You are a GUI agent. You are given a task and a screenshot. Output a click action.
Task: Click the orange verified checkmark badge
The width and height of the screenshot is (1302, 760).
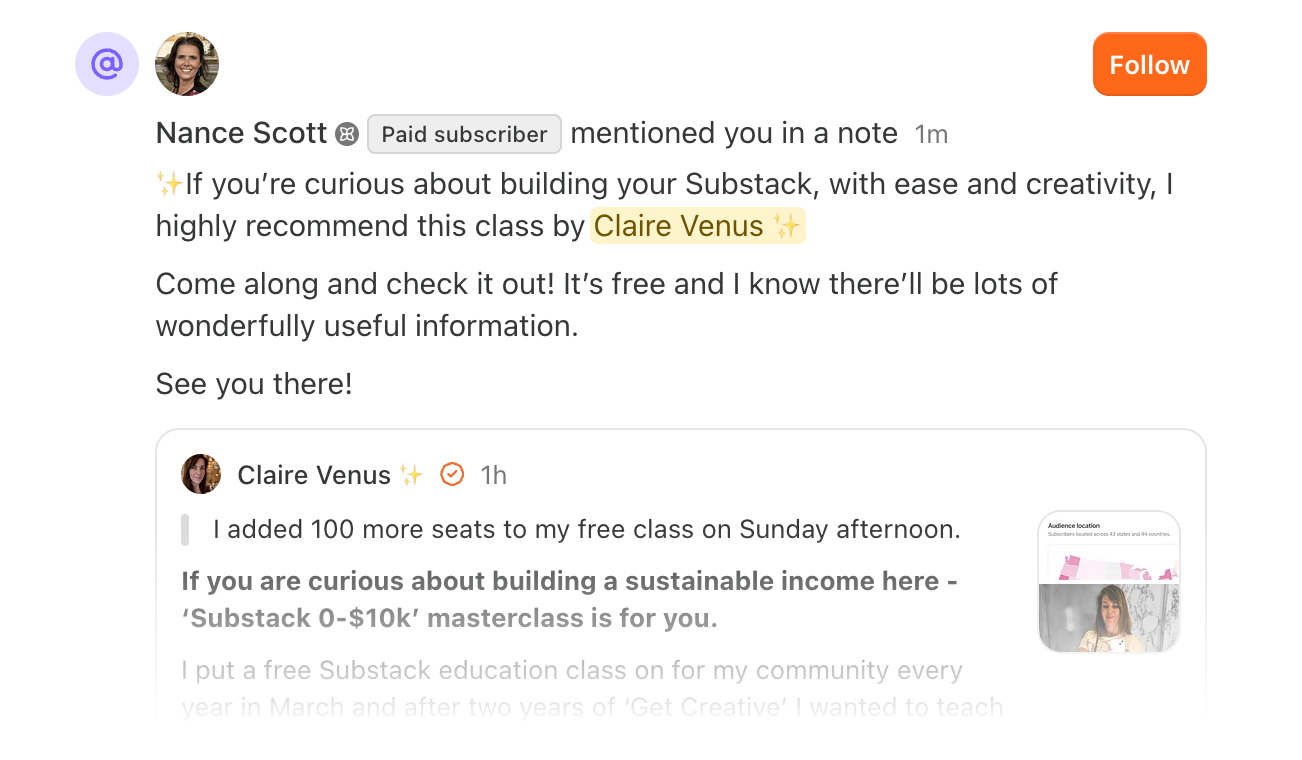pyautogui.click(x=452, y=474)
